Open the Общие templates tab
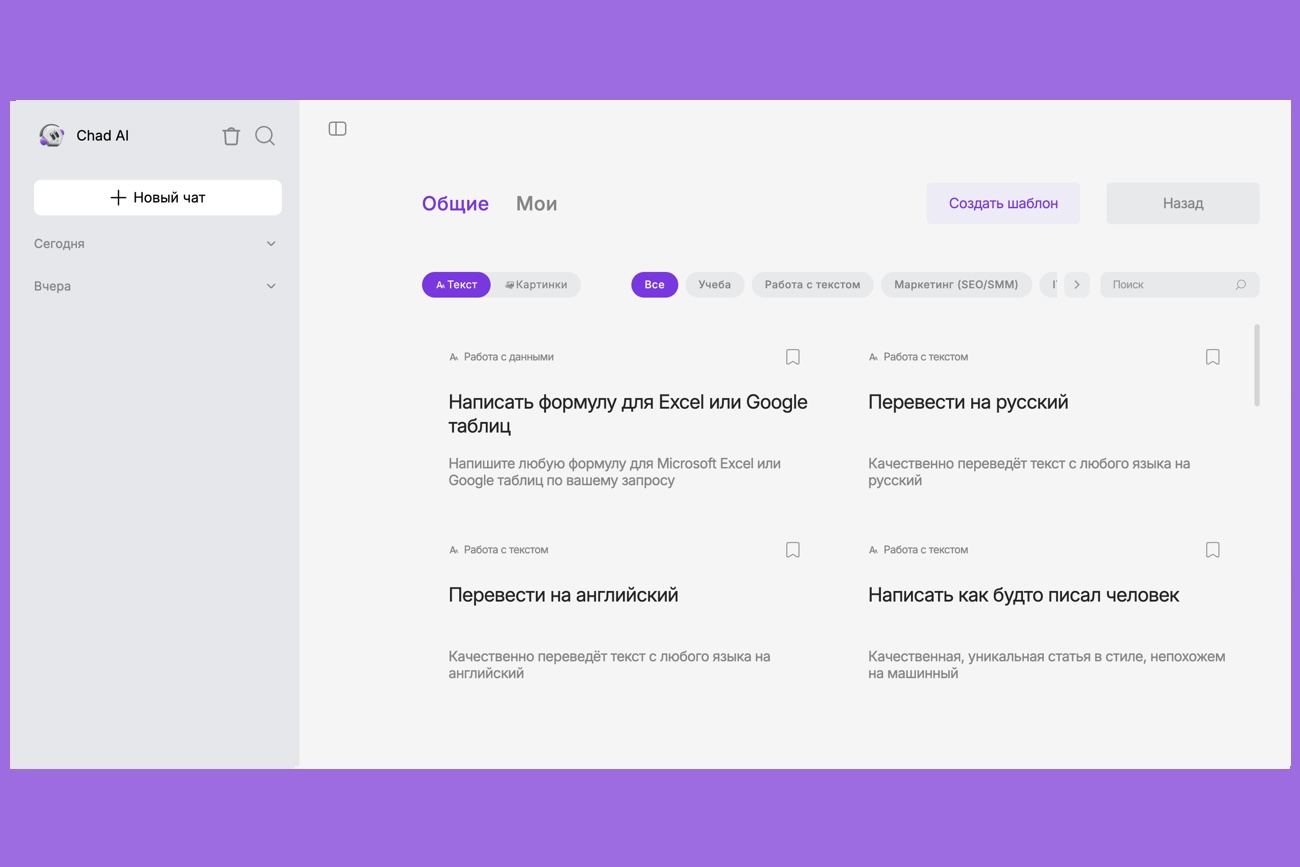 (x=454, y=203)
